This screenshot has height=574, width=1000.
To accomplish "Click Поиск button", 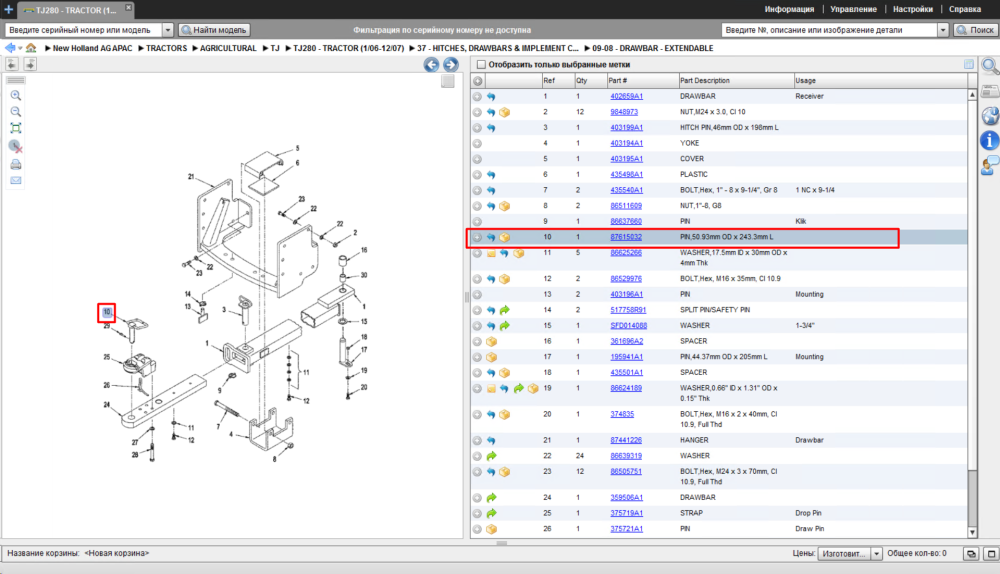I will point(975,30).
